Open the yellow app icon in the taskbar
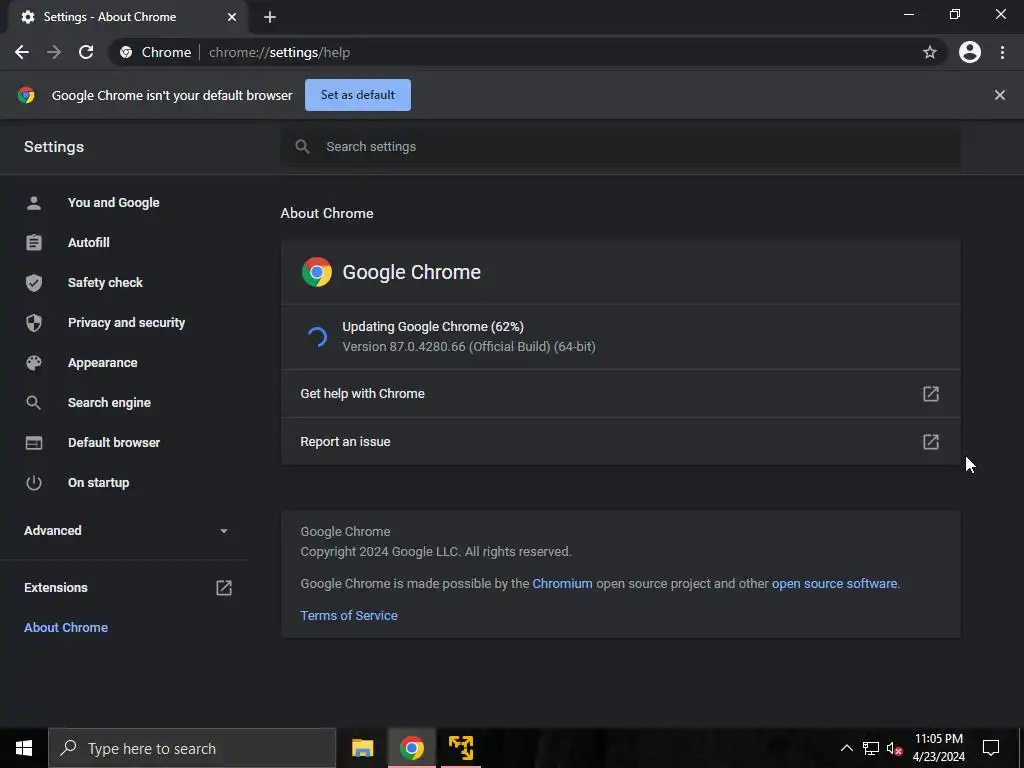Viewport: 1024px width, 768px height. click(x=461, y=748)
